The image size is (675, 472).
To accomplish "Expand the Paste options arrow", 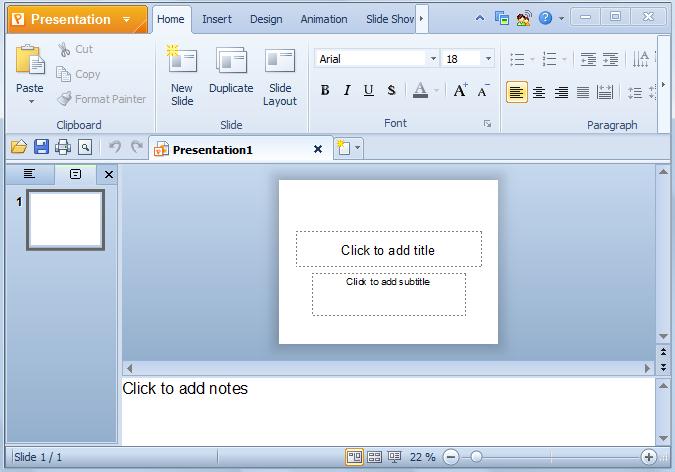I will point(31,102).
